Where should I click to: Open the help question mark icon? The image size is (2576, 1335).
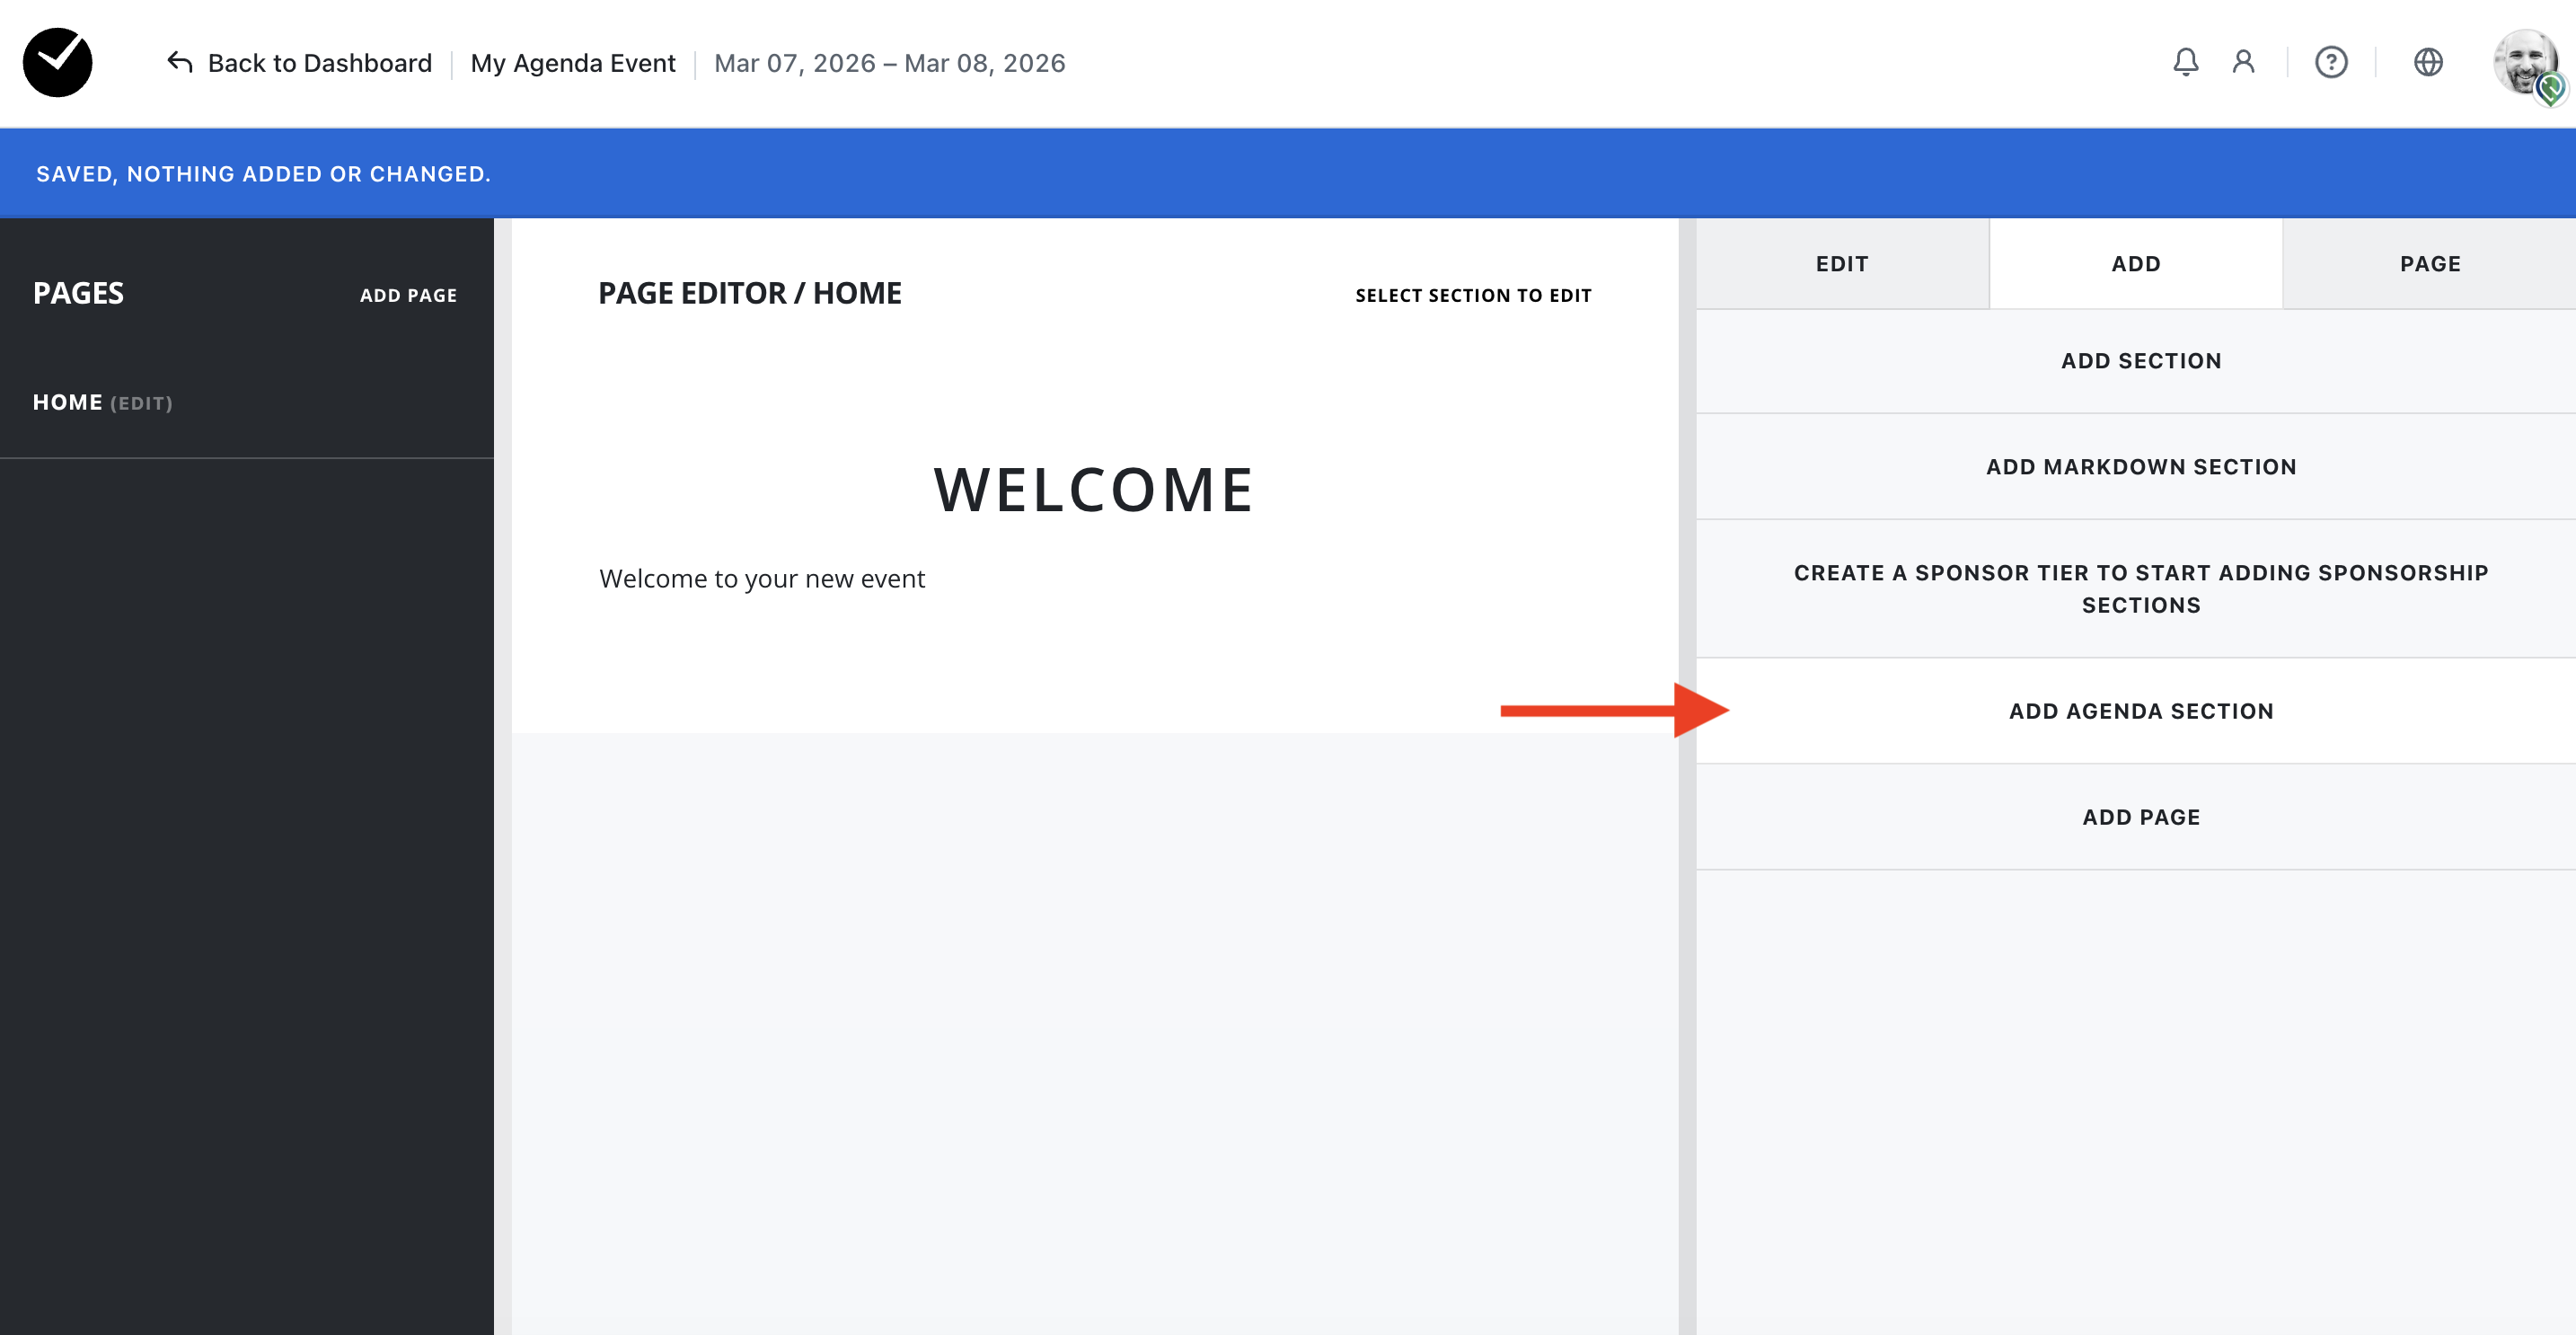[x=2330, y=62]
